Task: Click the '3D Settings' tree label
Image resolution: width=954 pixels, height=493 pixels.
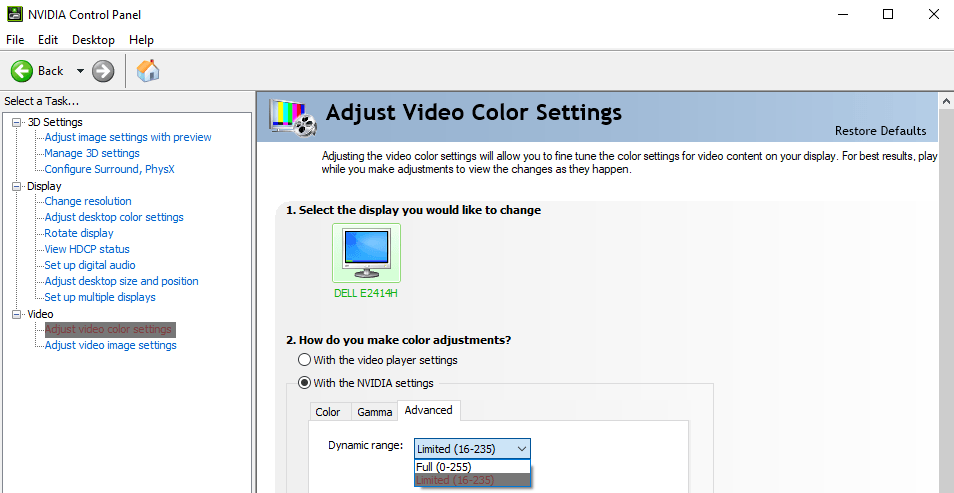Action: pyautogui.click(x=55, y=122)
